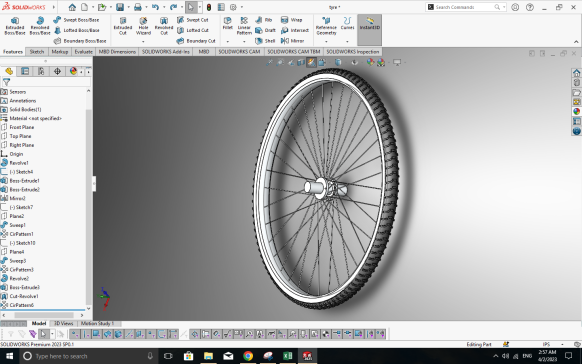Image resolution: width=582 pixels, height=364 pixels.
Task: Expand the SOLIDWORKS menu arrow
Action: (54, 7)
